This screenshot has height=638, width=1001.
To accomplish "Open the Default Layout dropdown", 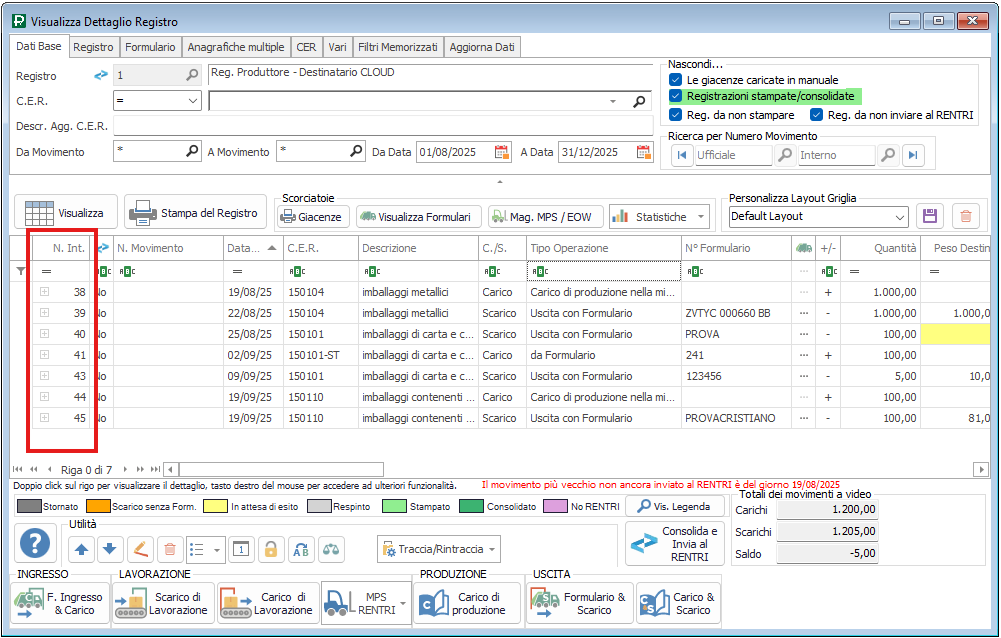I will coord(899,216).
